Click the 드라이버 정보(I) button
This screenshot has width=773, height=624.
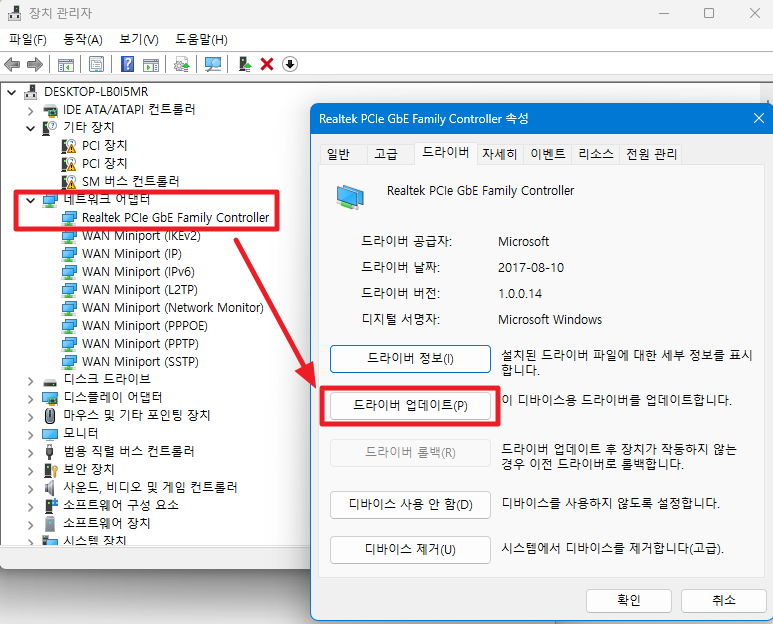[x=410, y=359]
